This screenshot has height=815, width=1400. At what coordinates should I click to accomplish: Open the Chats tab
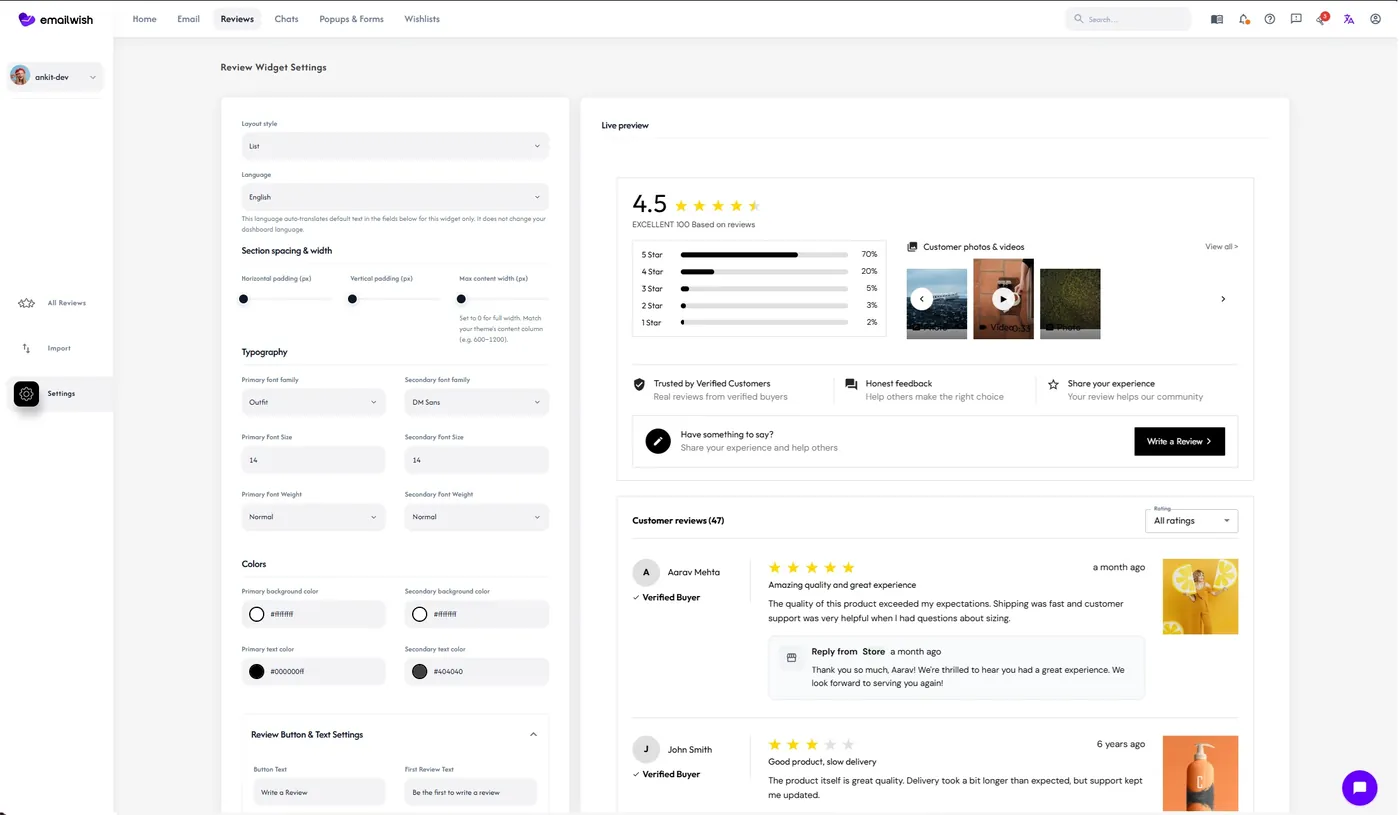tap(287, 19)
